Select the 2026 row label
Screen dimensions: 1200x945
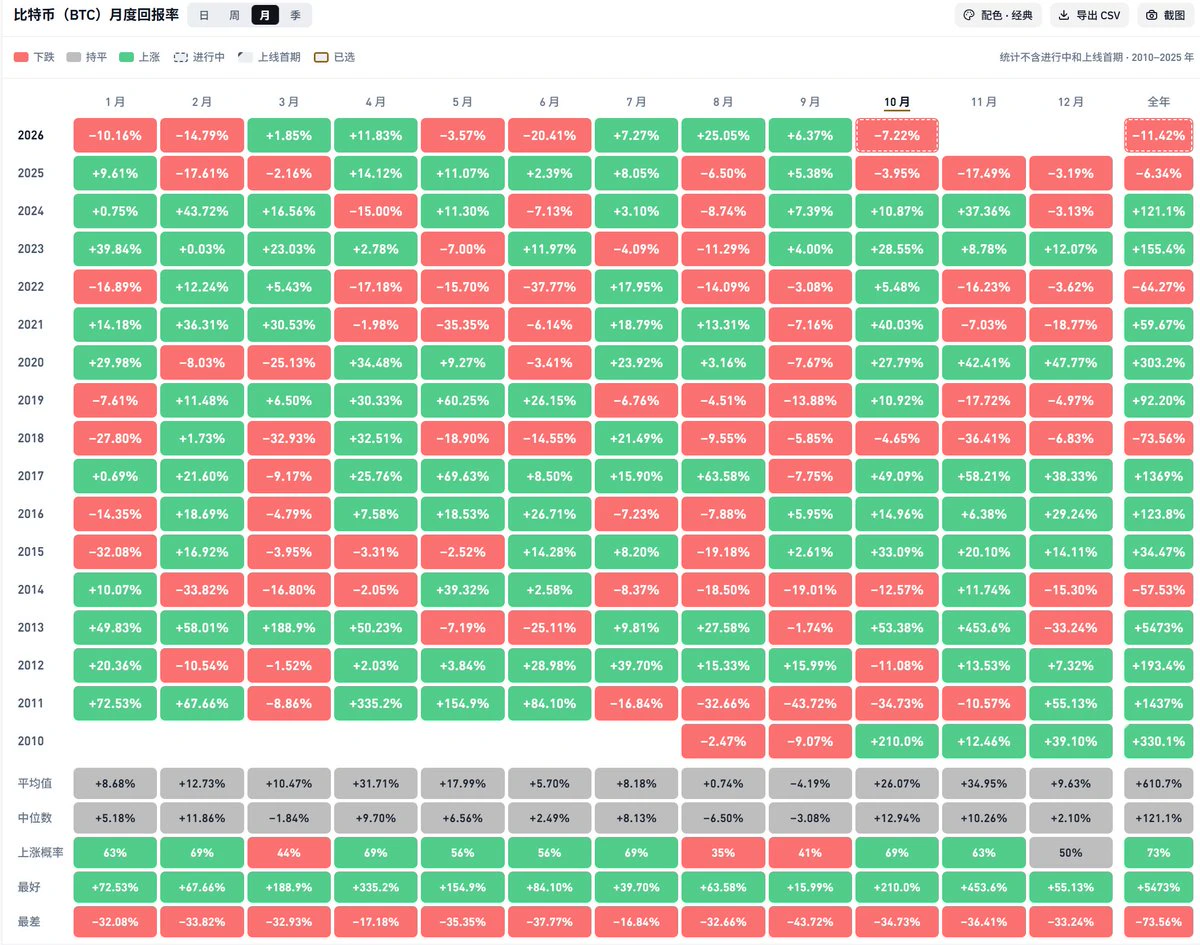[31, 135]
